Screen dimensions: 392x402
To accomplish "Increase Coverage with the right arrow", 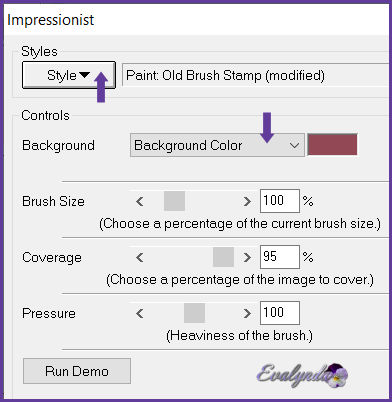I will 247,257.
